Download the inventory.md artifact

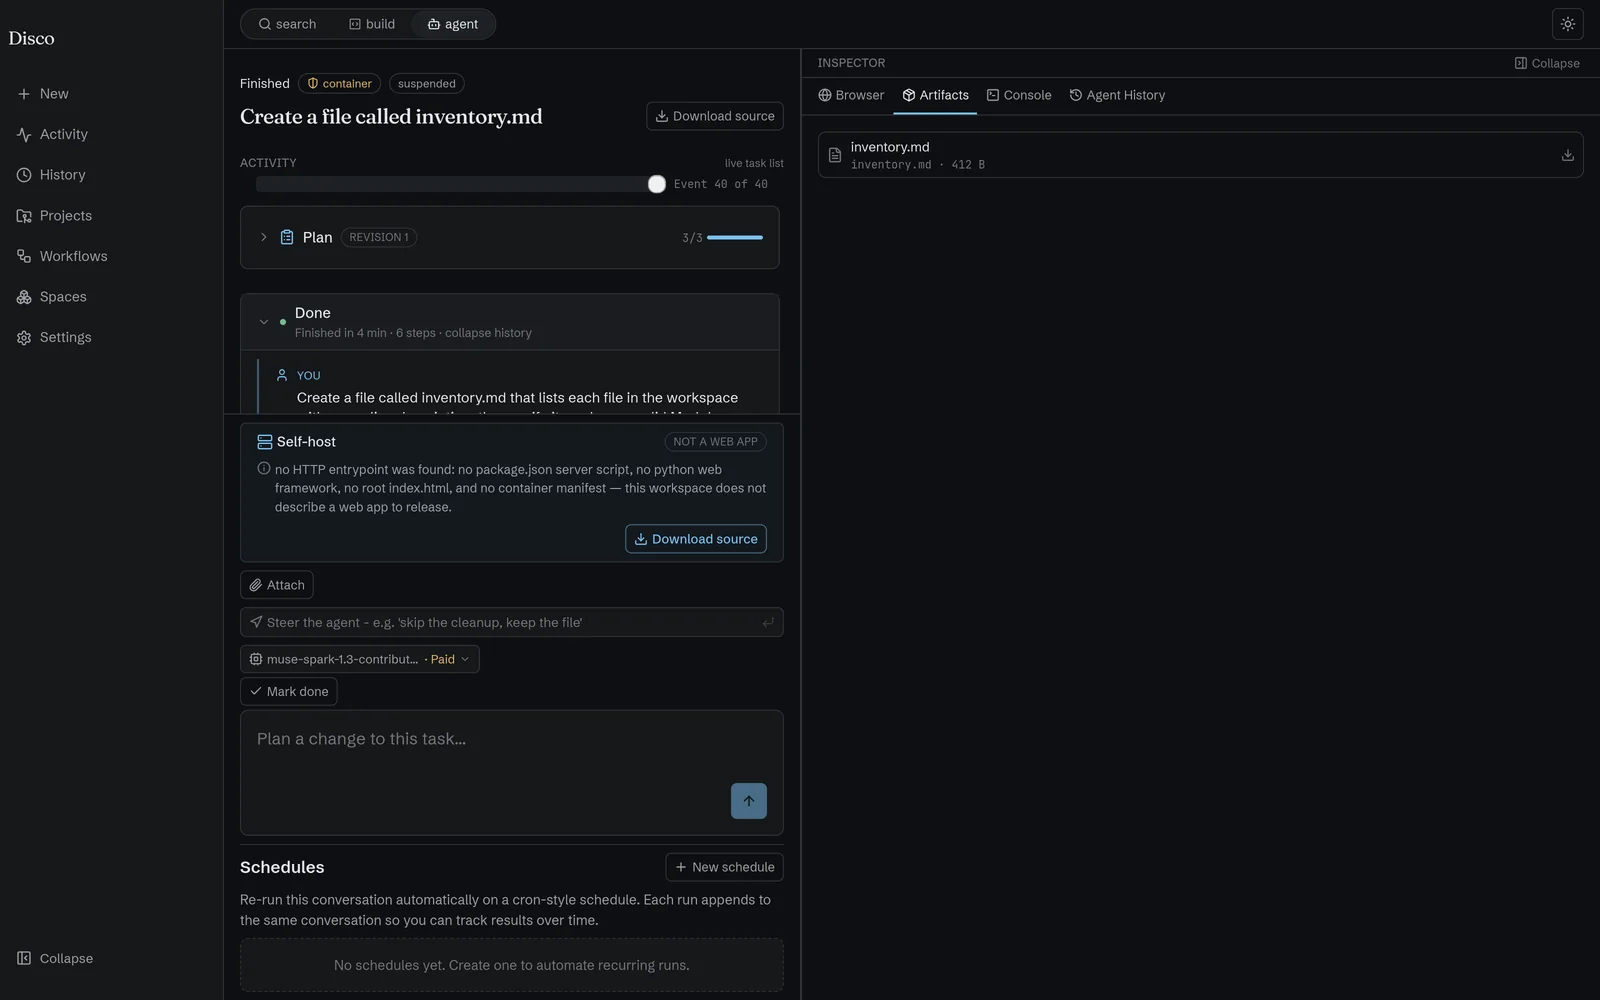coord(1567,155)
